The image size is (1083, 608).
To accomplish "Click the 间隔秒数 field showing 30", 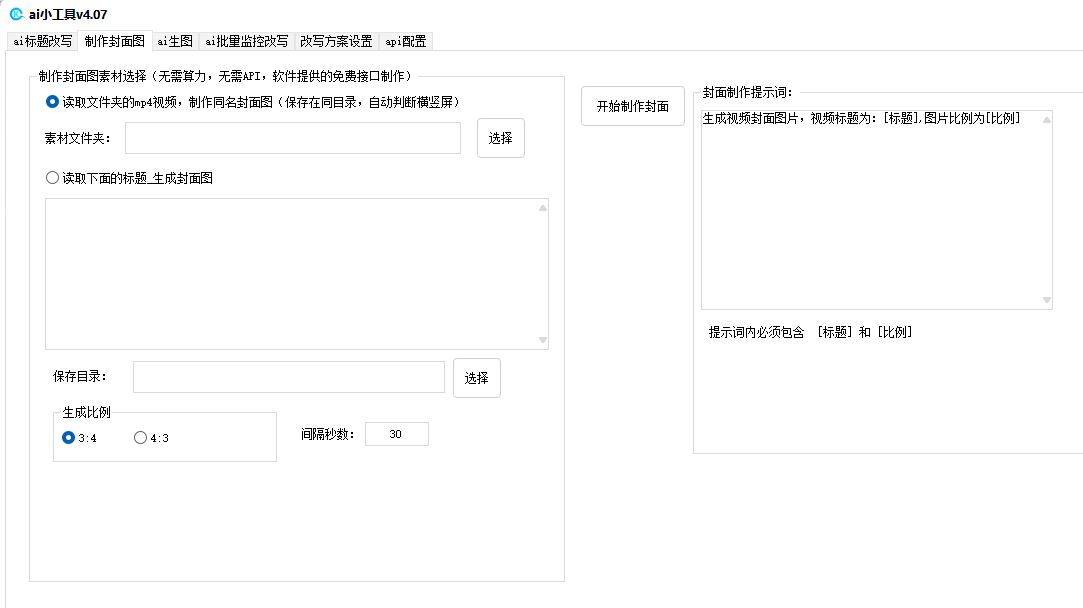I will coord(396,434).
